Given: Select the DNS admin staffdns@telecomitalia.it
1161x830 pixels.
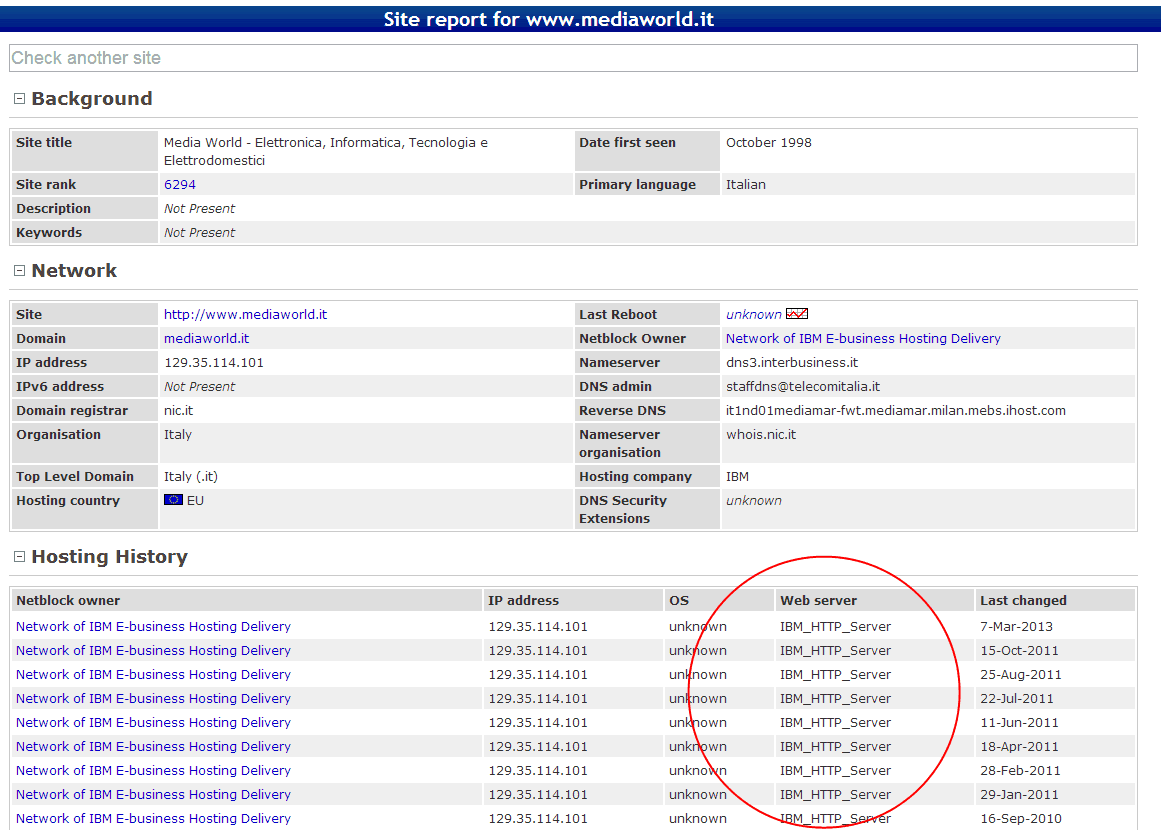Looking at the screenshot, I should [x=803, y=386].
